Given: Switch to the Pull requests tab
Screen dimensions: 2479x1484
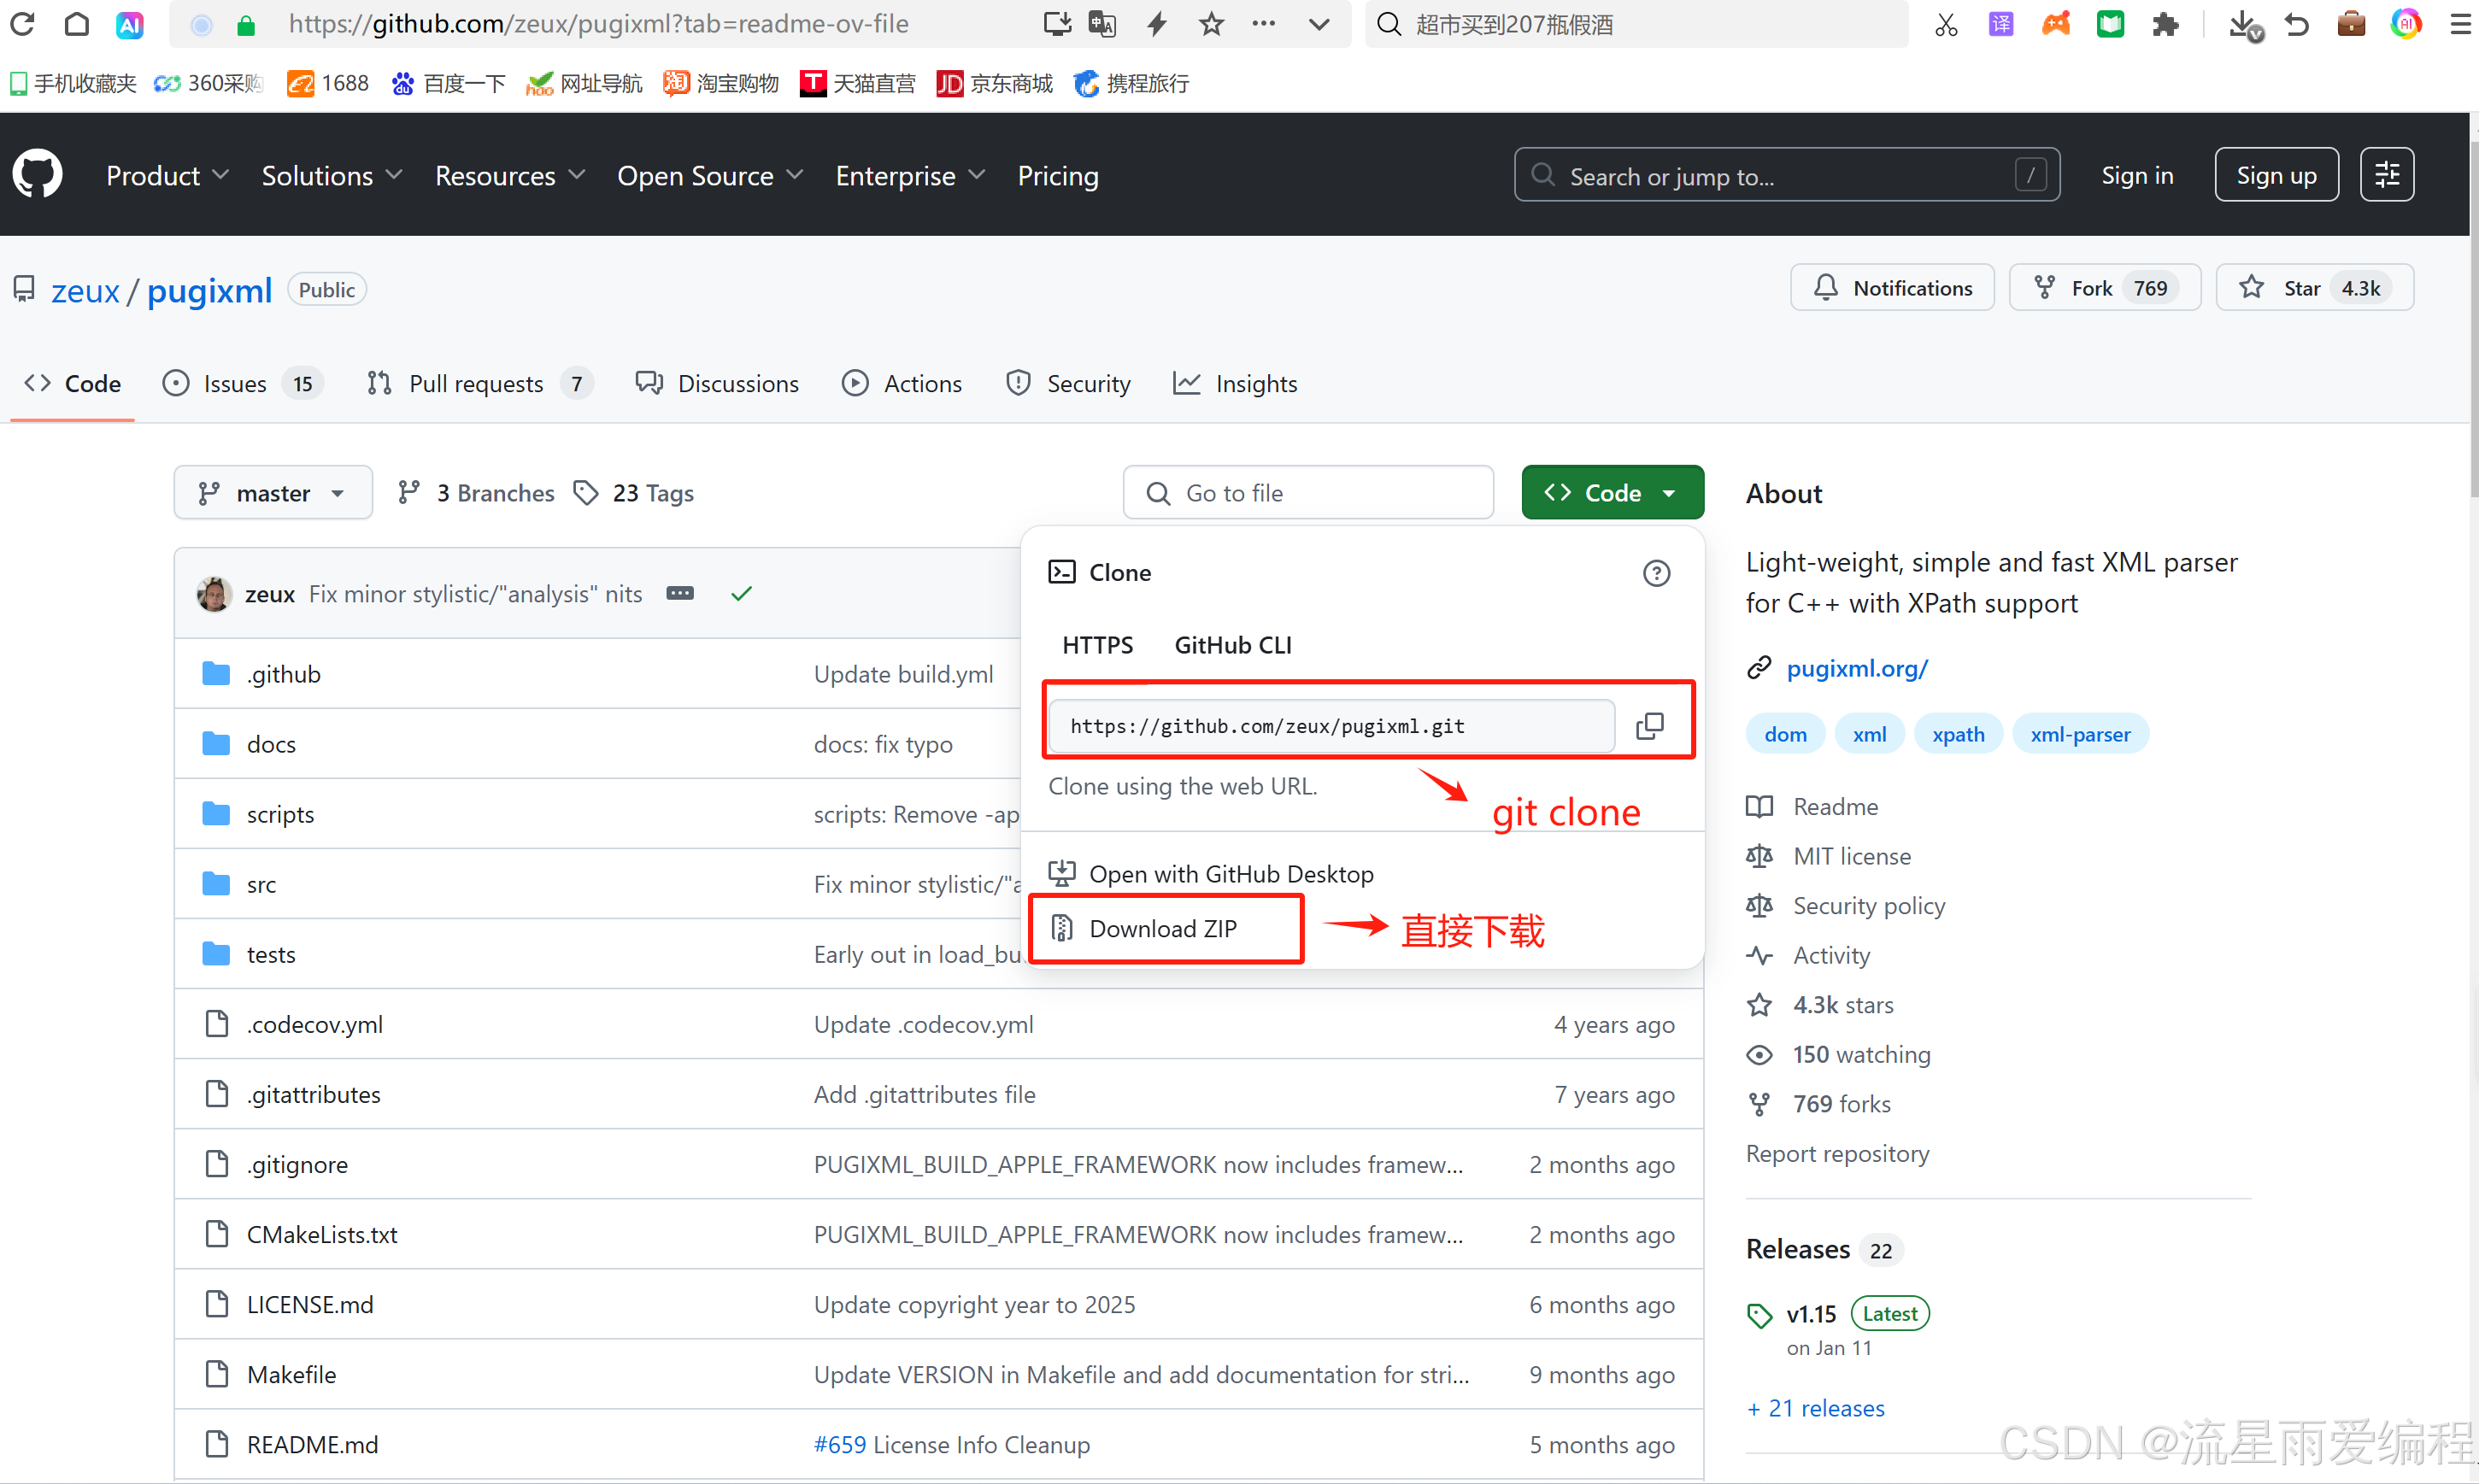Looking at the screenshot, I should pyautogui.click(x=479, y=384).
